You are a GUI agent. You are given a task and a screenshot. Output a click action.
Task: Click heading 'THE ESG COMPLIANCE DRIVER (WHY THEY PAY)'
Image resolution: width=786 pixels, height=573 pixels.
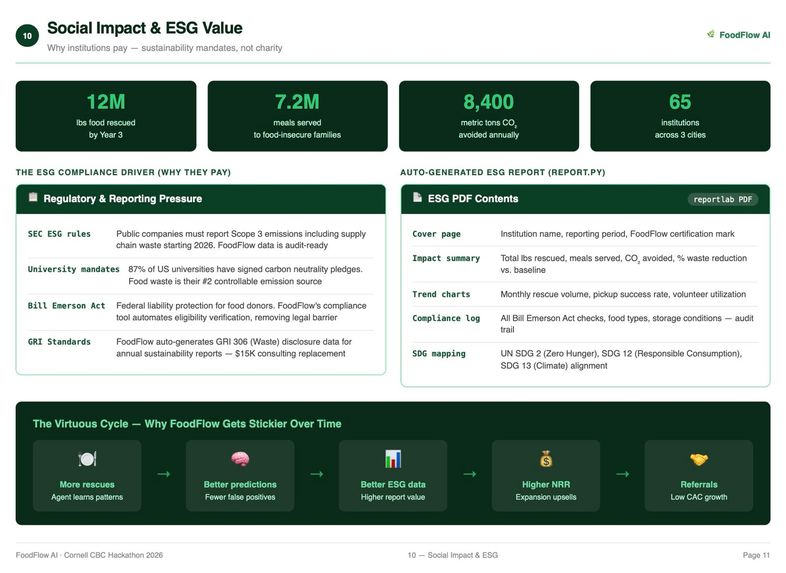(123, 172)
